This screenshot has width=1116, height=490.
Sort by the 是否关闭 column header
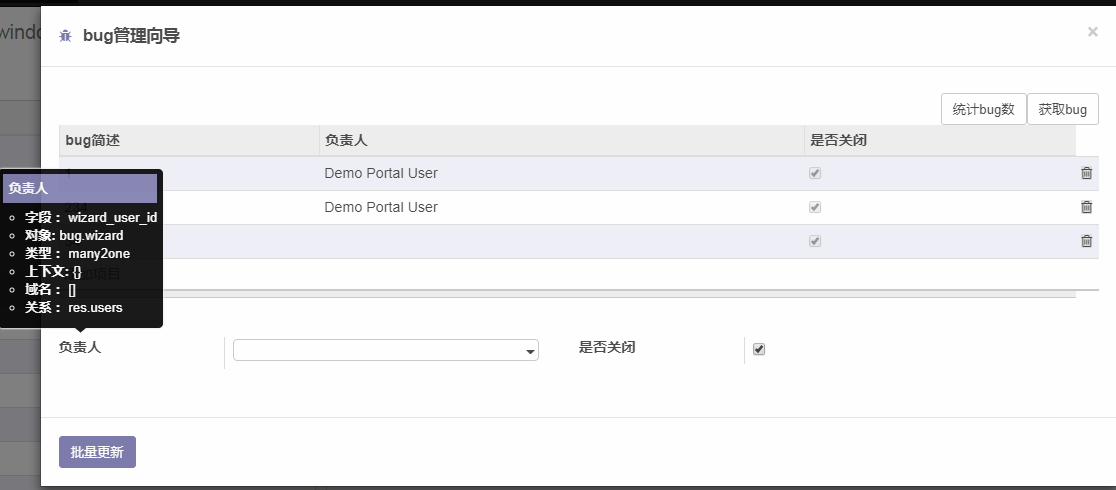[x=940, y=141]
